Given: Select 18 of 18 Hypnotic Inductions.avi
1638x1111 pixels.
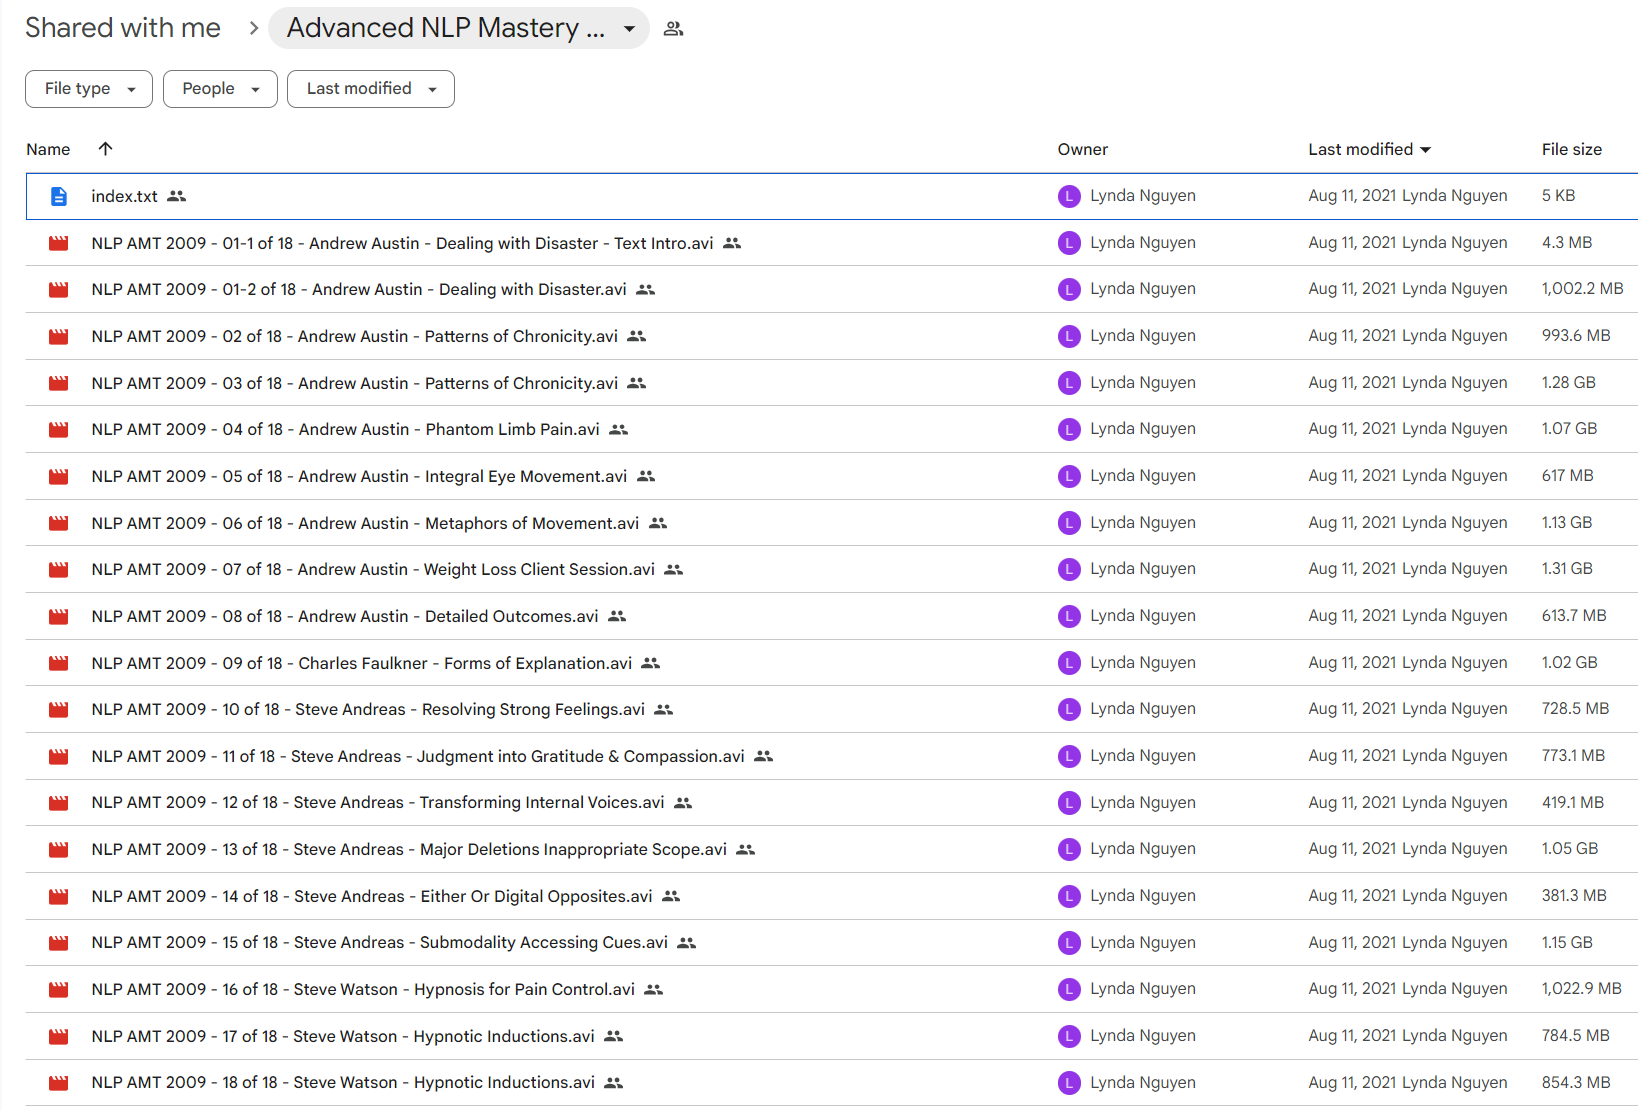Looking at the screenshot, I should (343, 1083).
